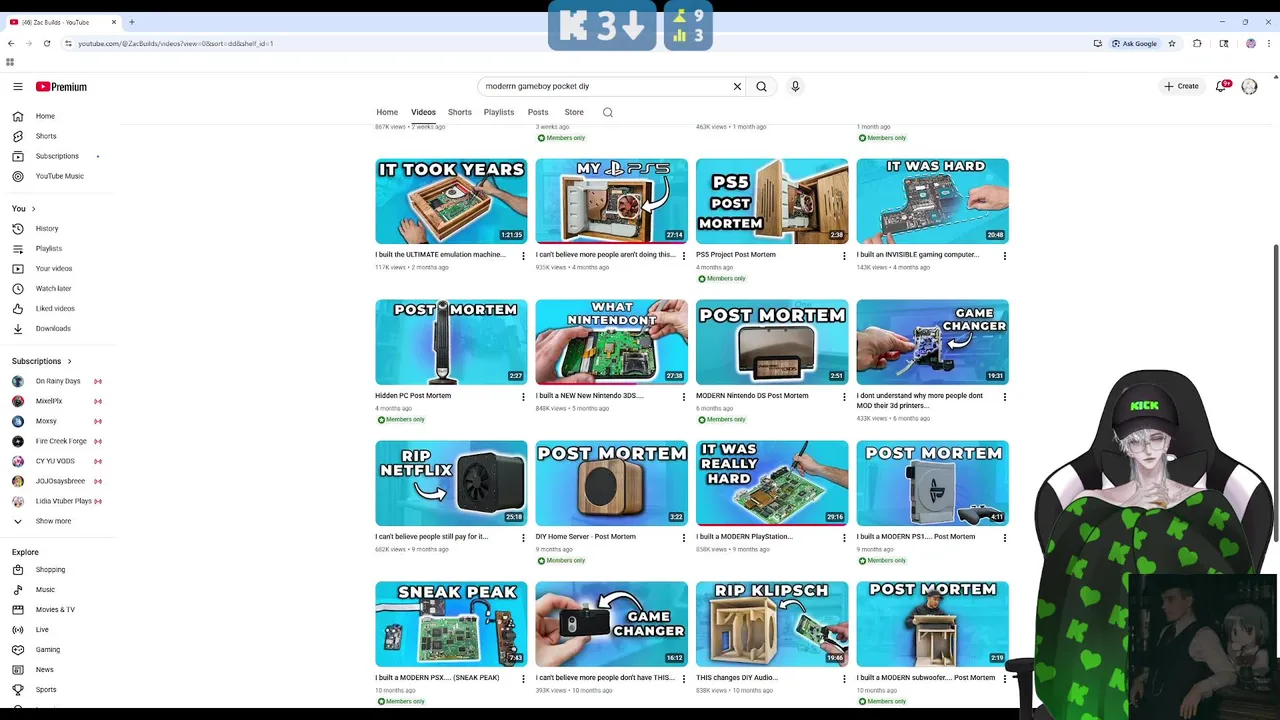This screenshot has width=1280, height=720.
Task: Clear the search box with the X icon
Action: [737, 86]
